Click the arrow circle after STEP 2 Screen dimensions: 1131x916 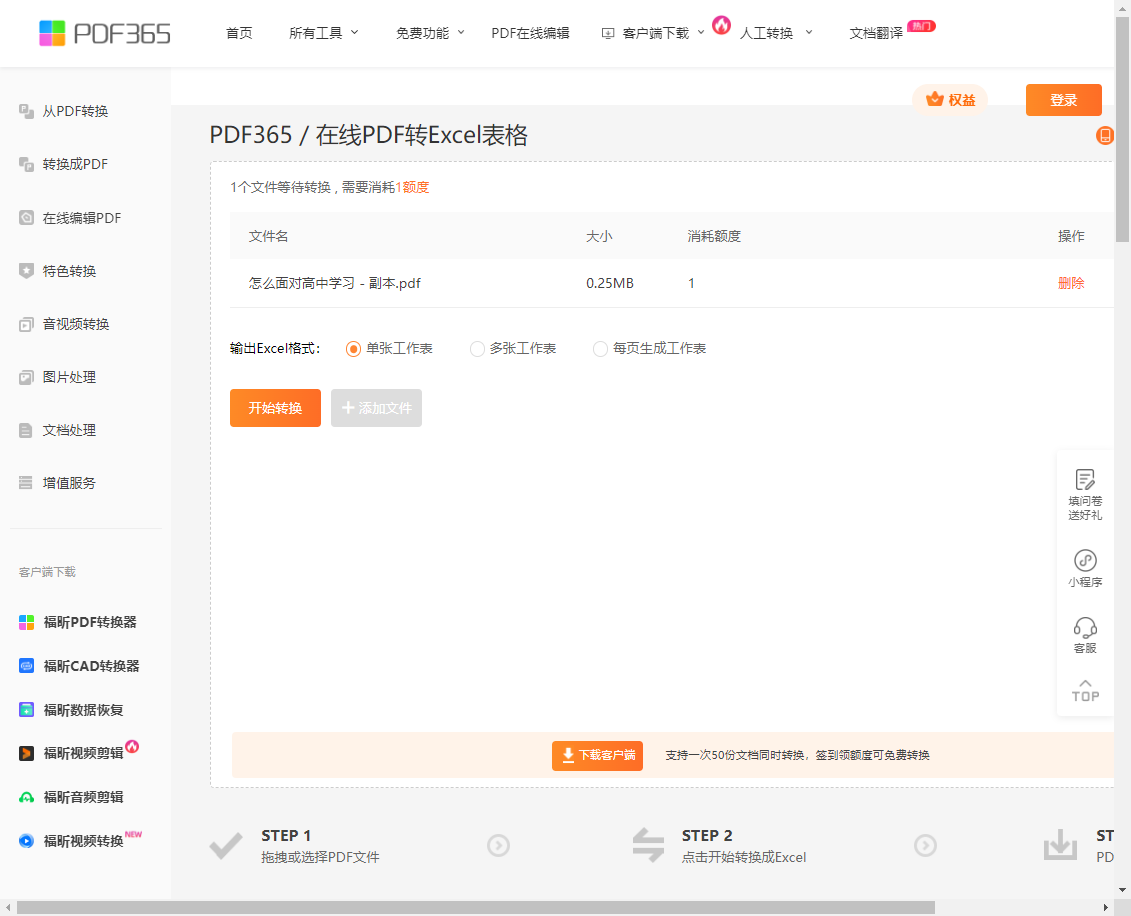[925, 845]
